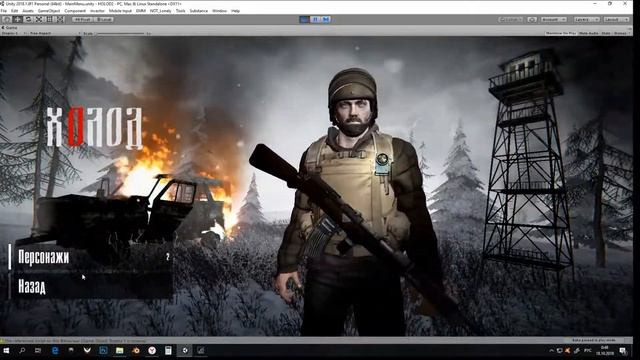Open the GameObject menu
640x360 pixels.
pos(49,11)
